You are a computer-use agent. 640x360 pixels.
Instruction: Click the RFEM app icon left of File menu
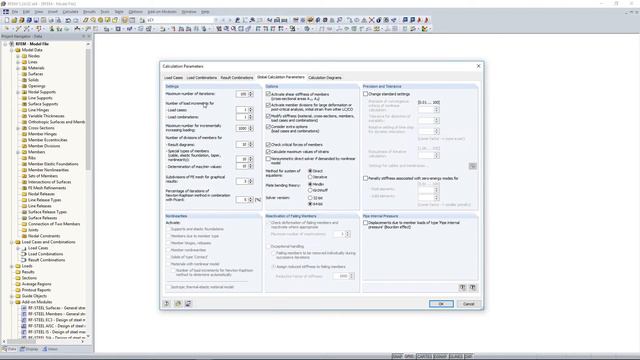click(x=6, y=12)
